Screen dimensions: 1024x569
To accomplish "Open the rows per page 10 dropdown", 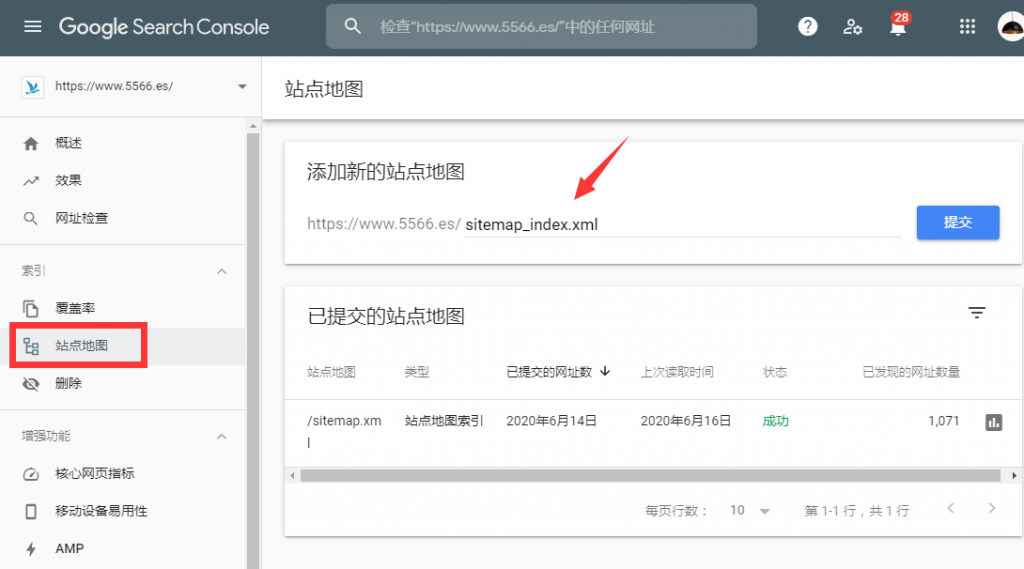I will click(750, 511).
